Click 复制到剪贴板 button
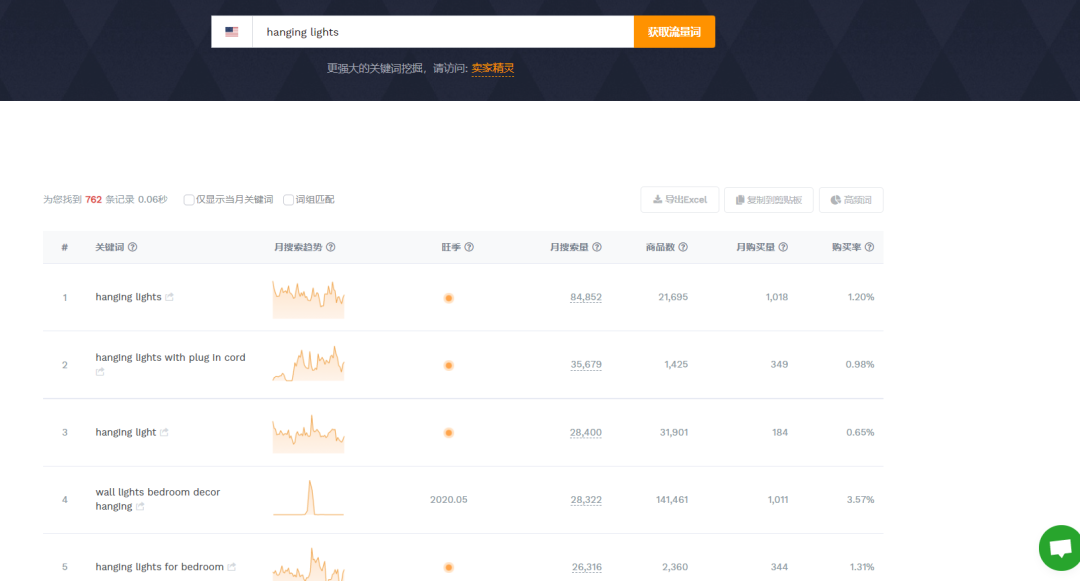This screenshot has width=1080, height=581. pos(768,200)
